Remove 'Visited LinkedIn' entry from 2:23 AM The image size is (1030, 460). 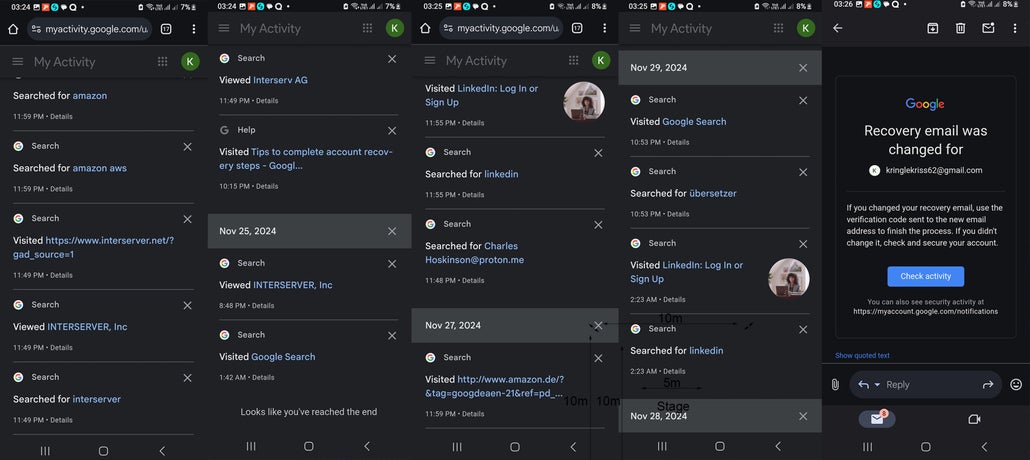coord(803,244)
